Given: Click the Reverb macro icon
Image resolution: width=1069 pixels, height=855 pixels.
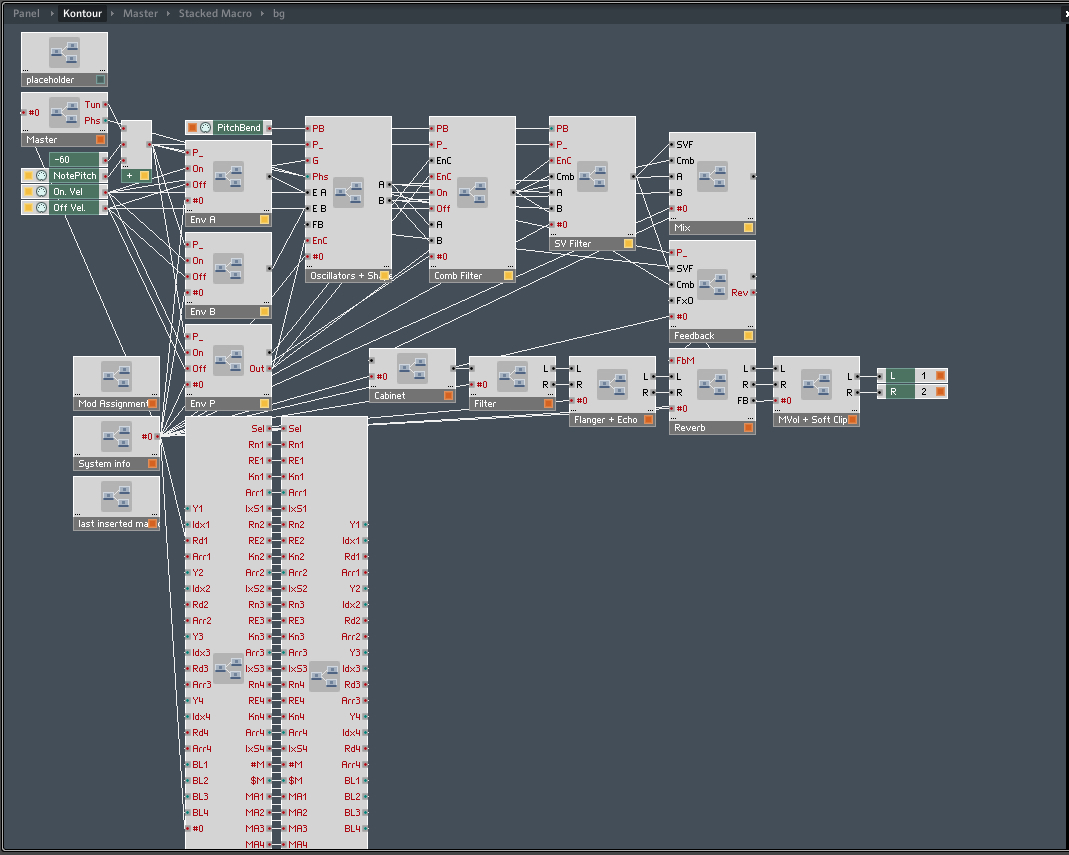Looking at the screenshot, I should (712, 384).
